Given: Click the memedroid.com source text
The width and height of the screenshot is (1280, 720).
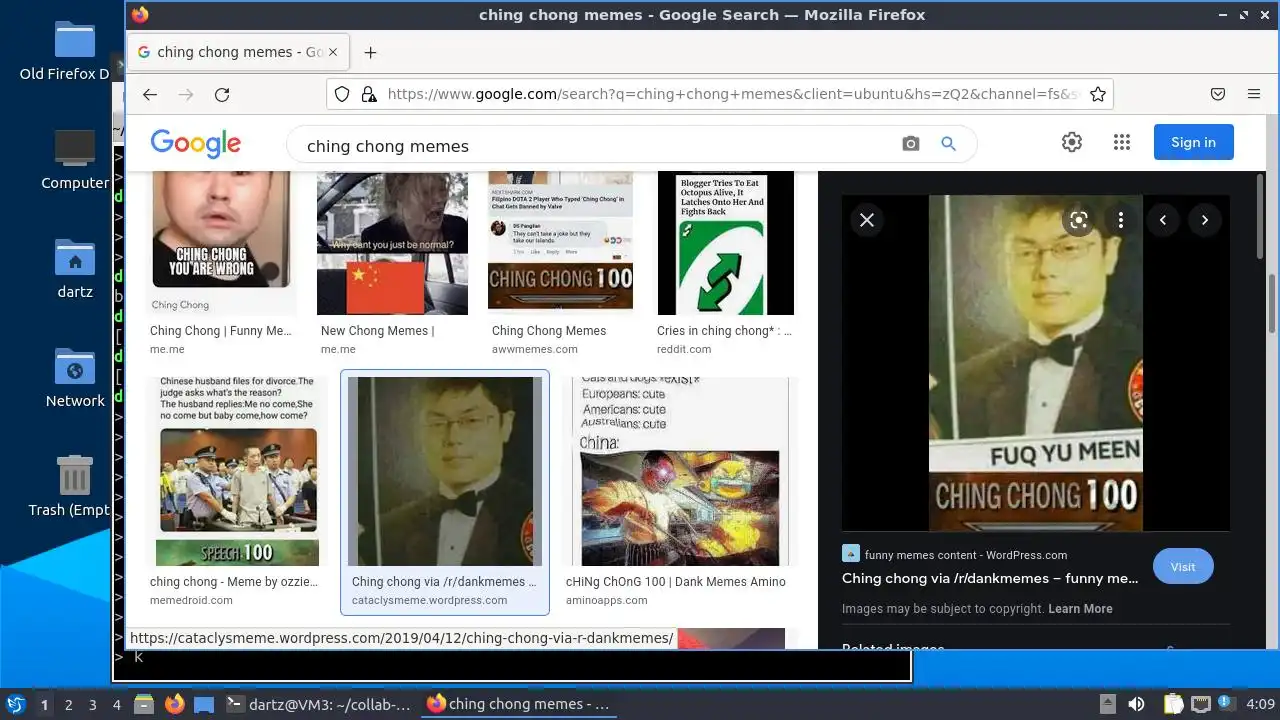Looking at the screenshot, I should click(x=191, y=600).
